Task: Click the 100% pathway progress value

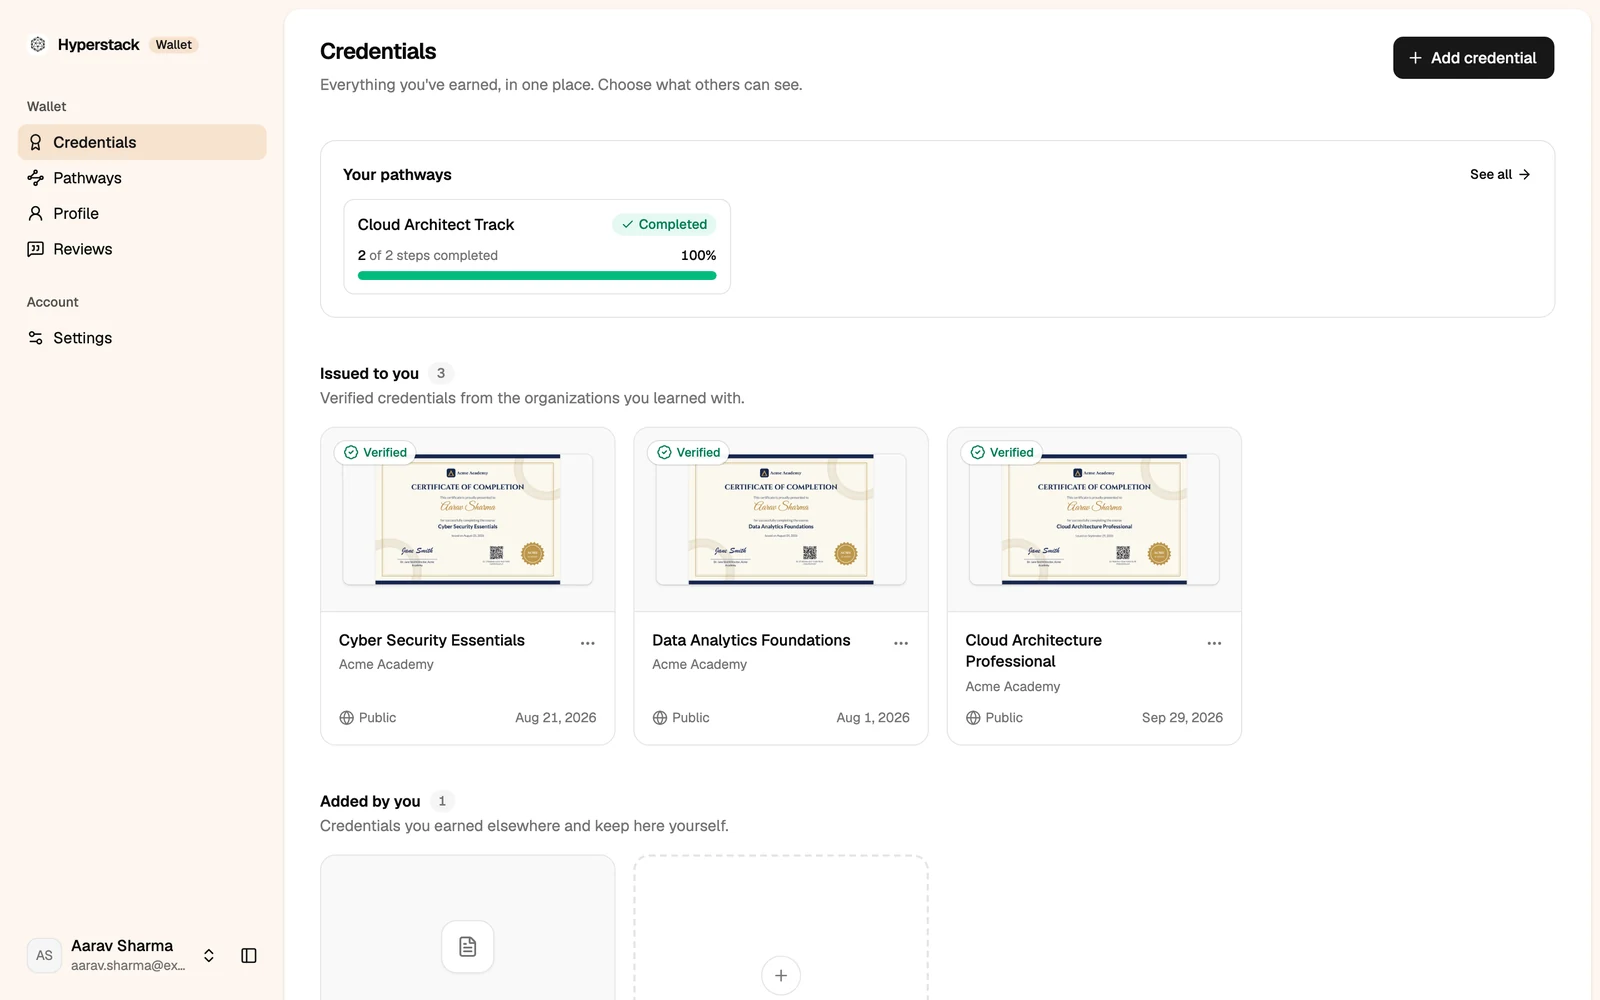Action: pos(698,255)
